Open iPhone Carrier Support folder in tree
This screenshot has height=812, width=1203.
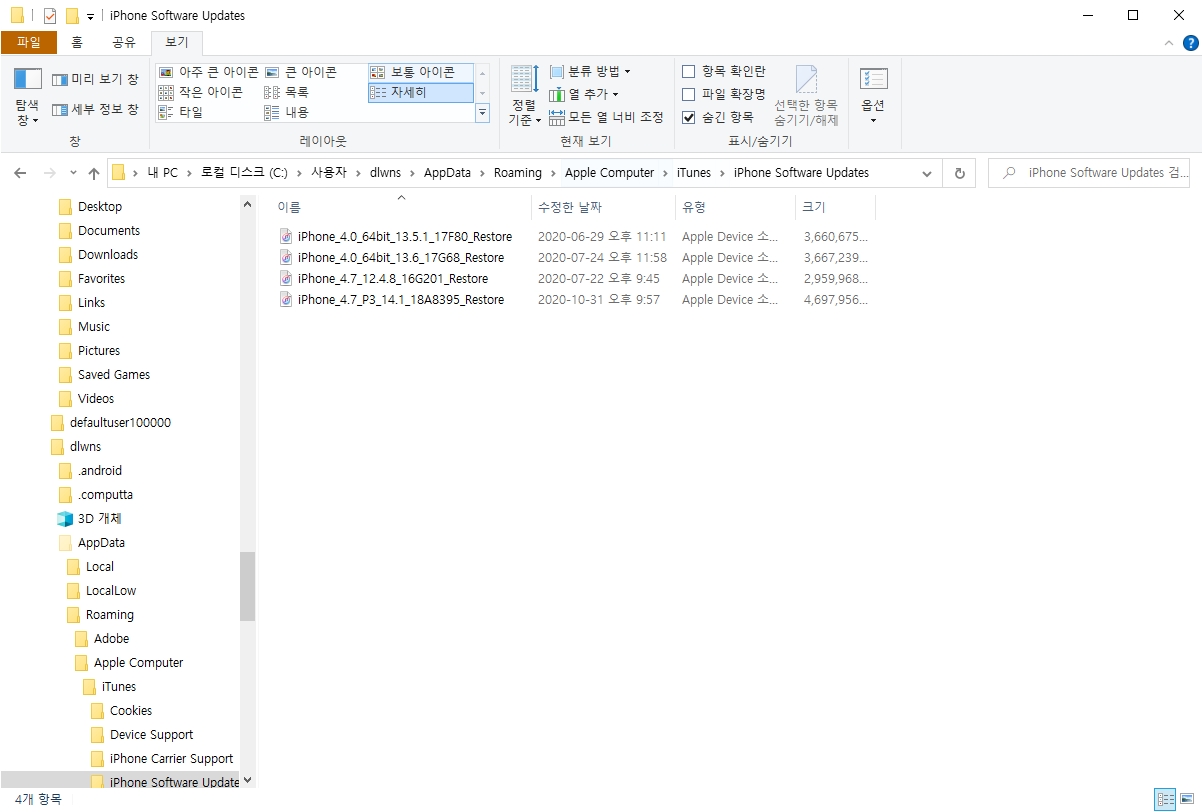(x=171, y=759)
